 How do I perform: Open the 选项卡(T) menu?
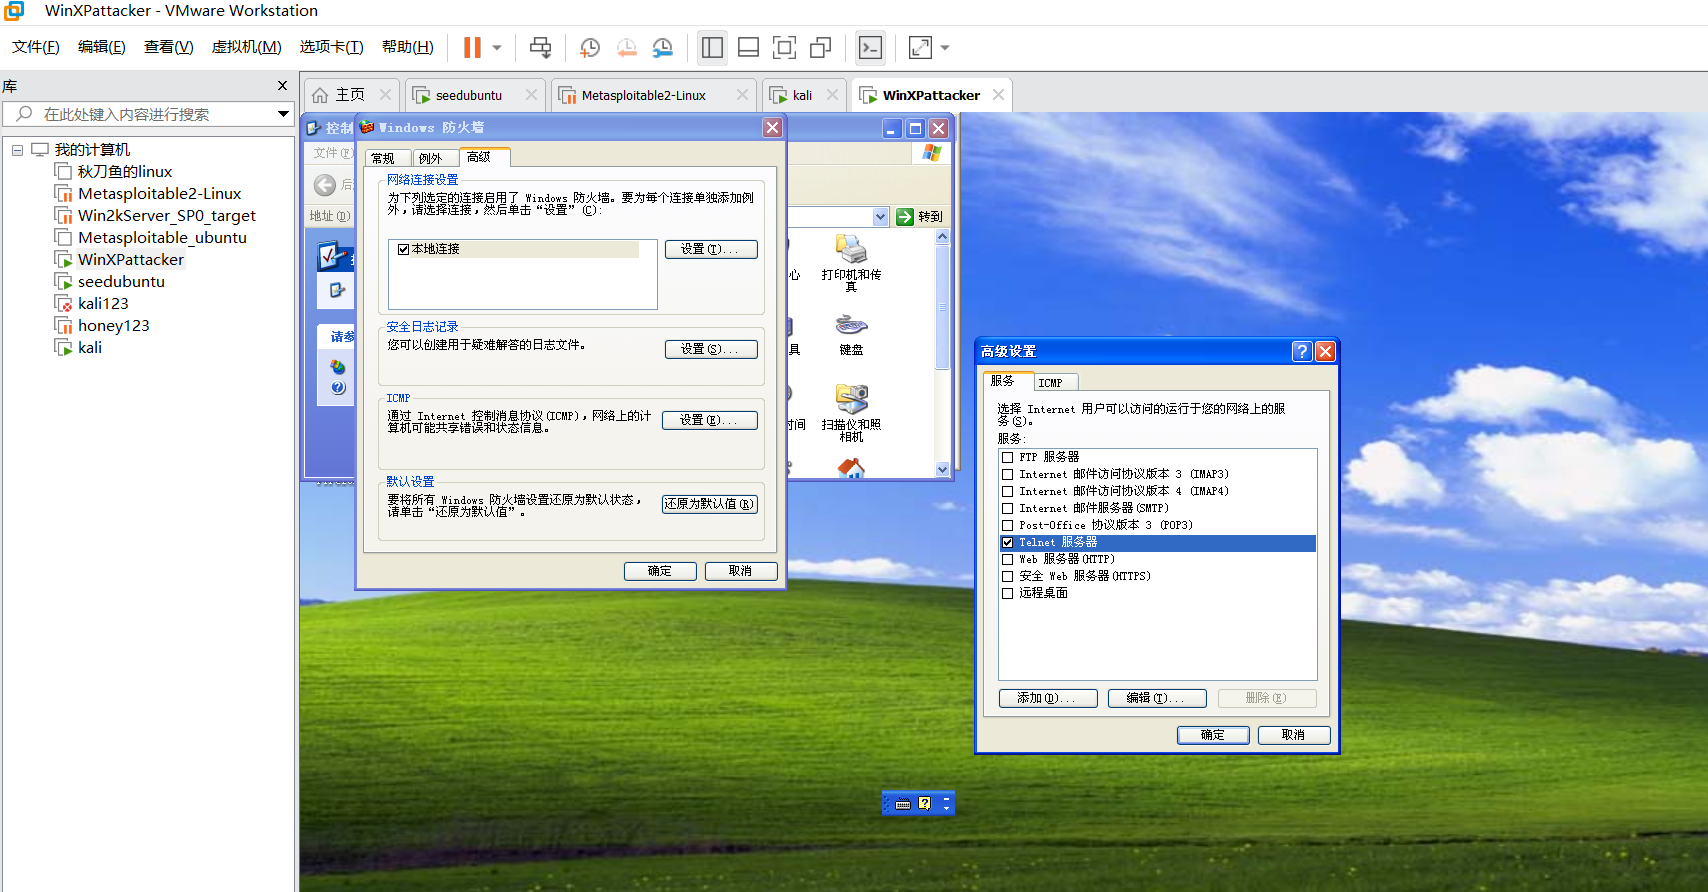click(331, 47)
